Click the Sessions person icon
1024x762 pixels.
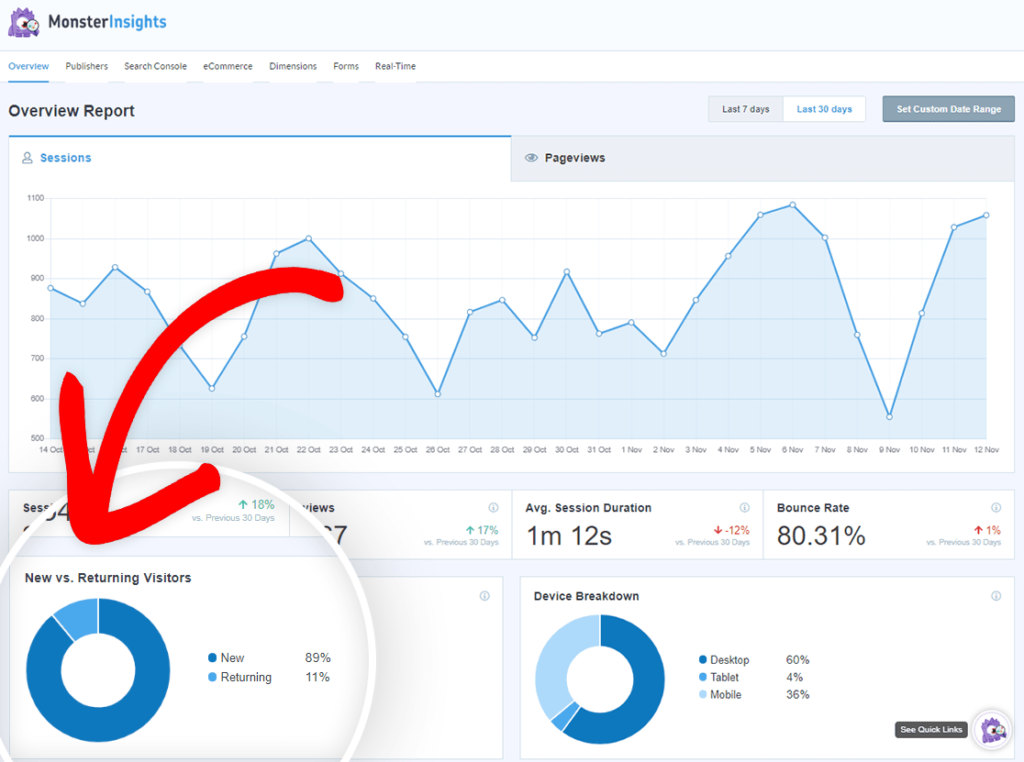point(27,158)
